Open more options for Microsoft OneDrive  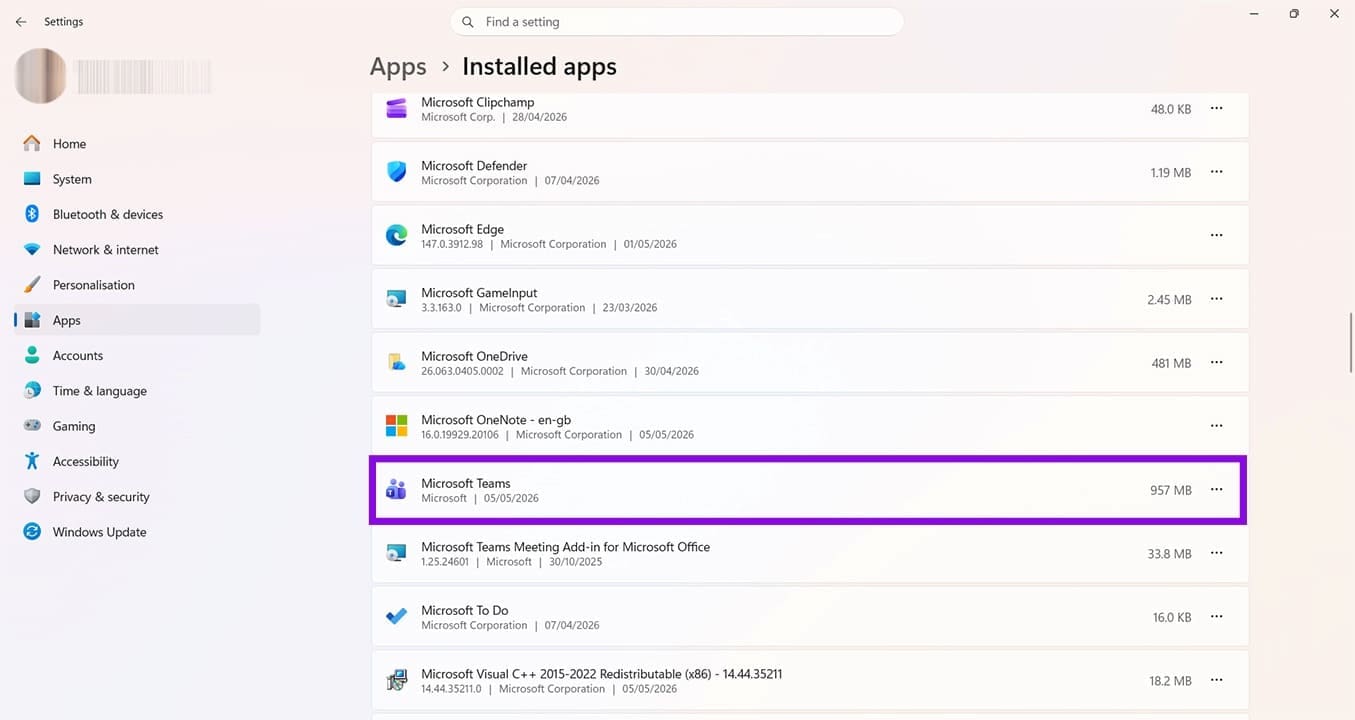pos(1217,362)
